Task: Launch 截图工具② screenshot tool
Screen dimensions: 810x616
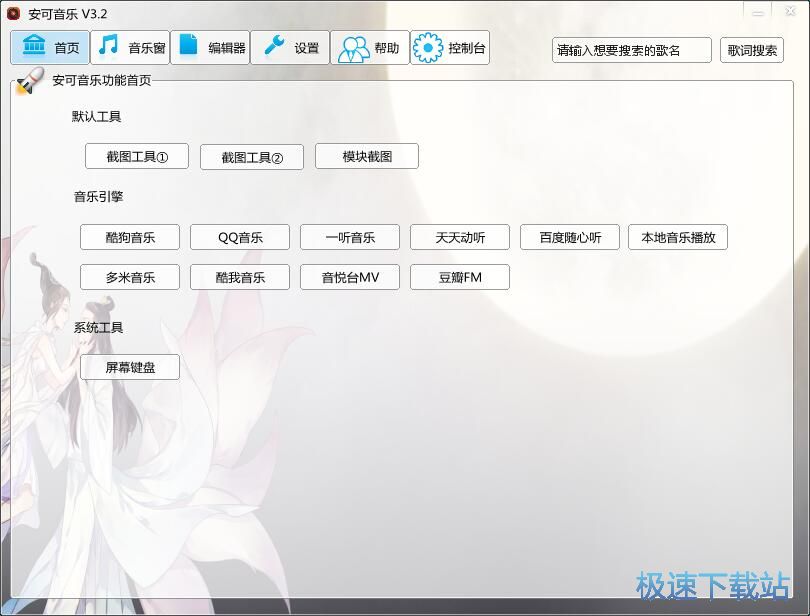Action: coord(252,157)
